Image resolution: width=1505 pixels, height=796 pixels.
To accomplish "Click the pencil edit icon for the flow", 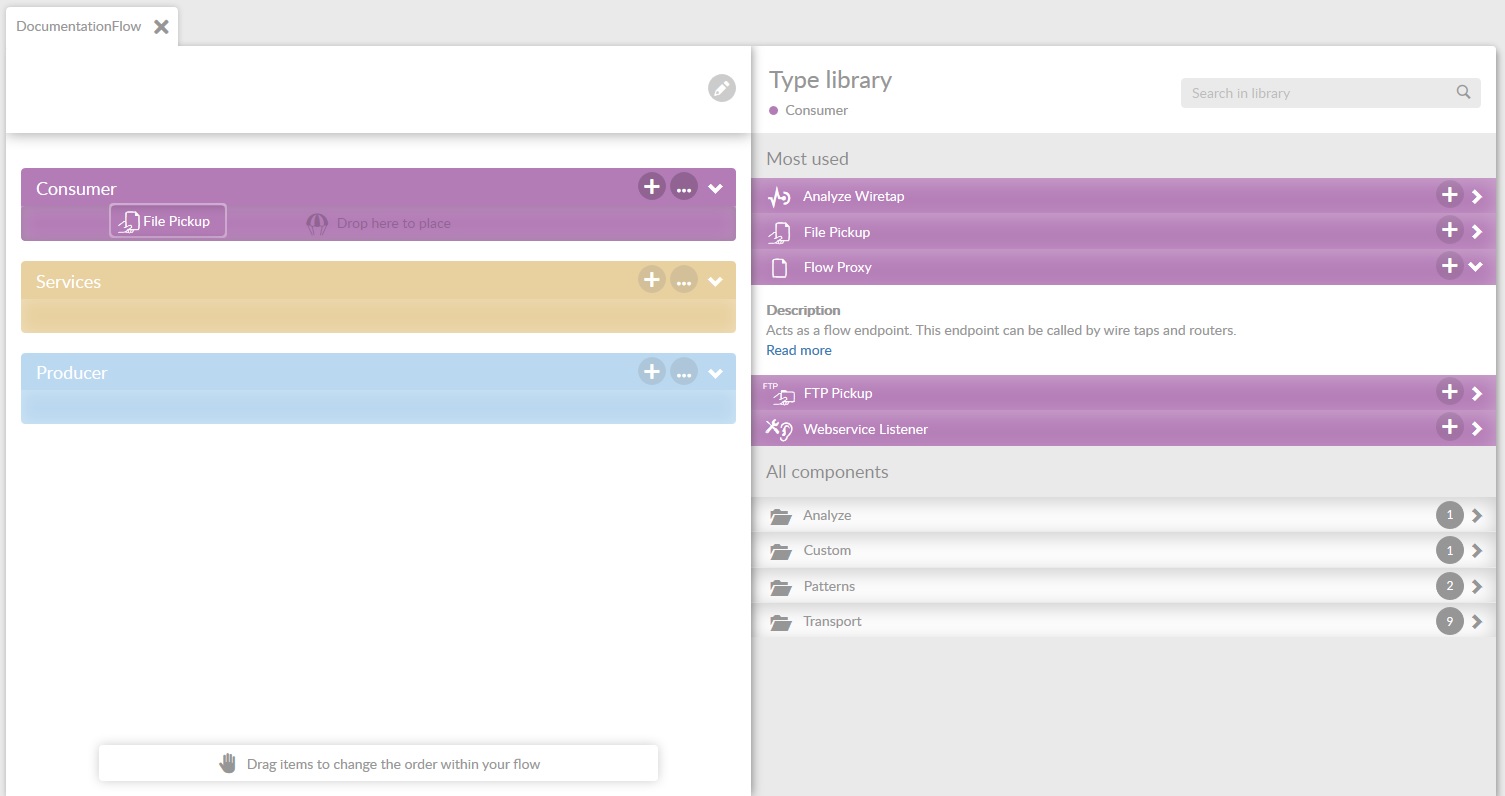I will pyautogui.click(x=721, y=88).
